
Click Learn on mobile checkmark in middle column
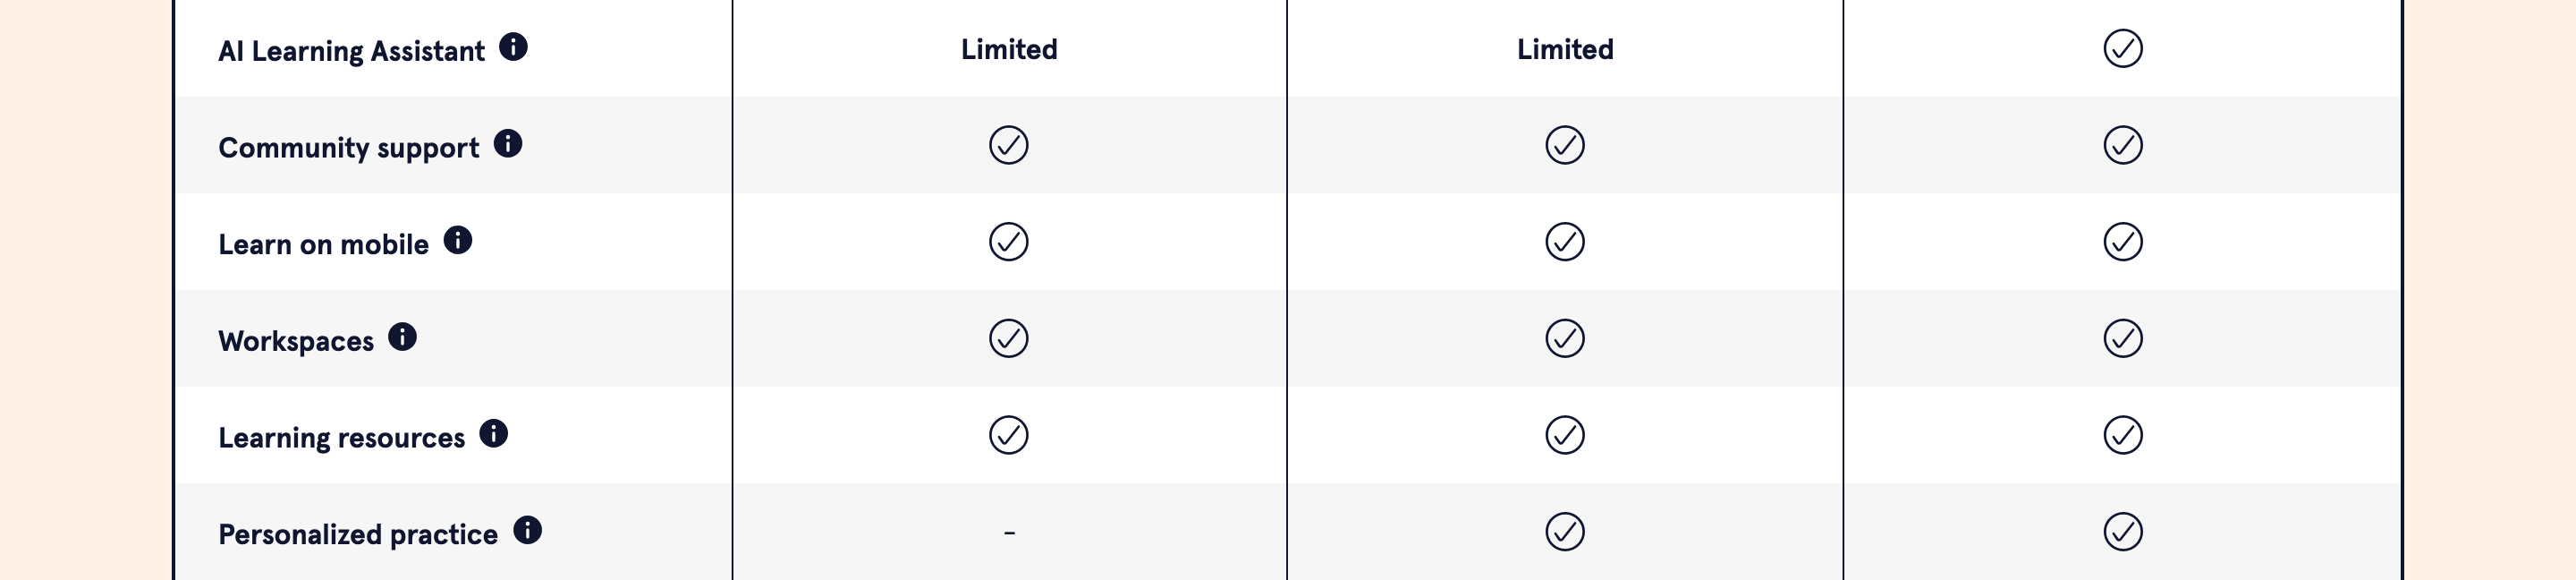click(x=1565, y=242)
